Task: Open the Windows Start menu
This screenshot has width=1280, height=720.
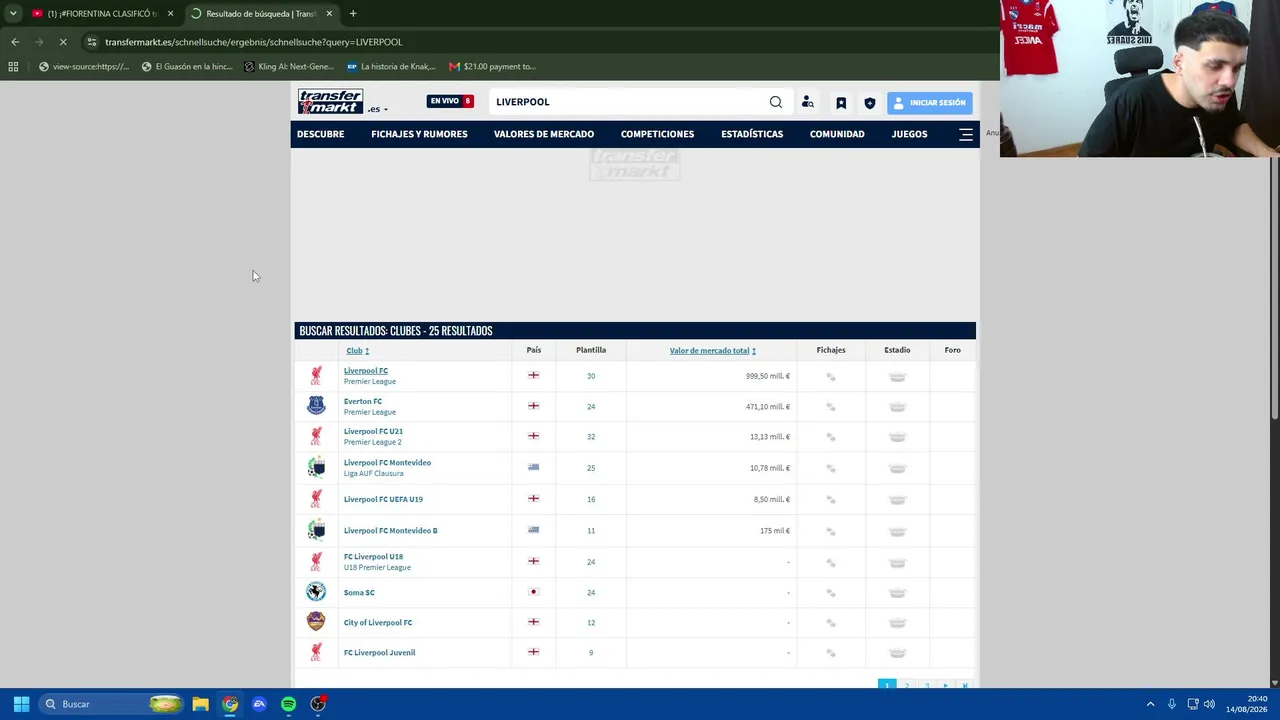Action: pyautogui.click(x=21, y=704)
